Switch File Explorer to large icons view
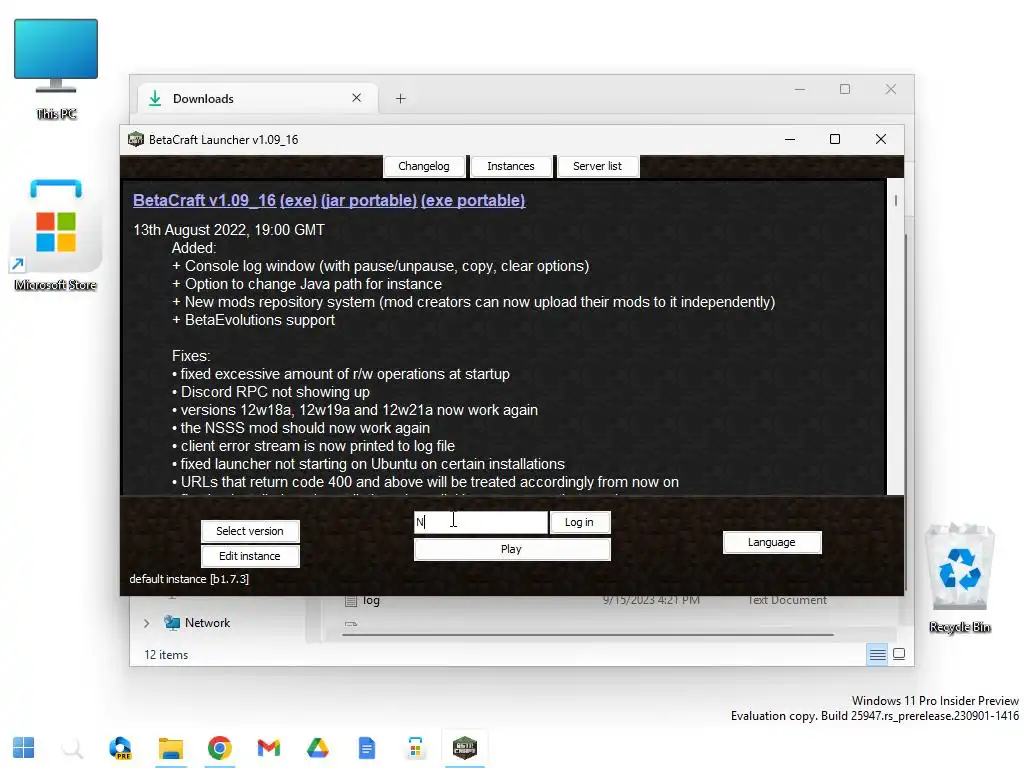 tap(899, 654)
